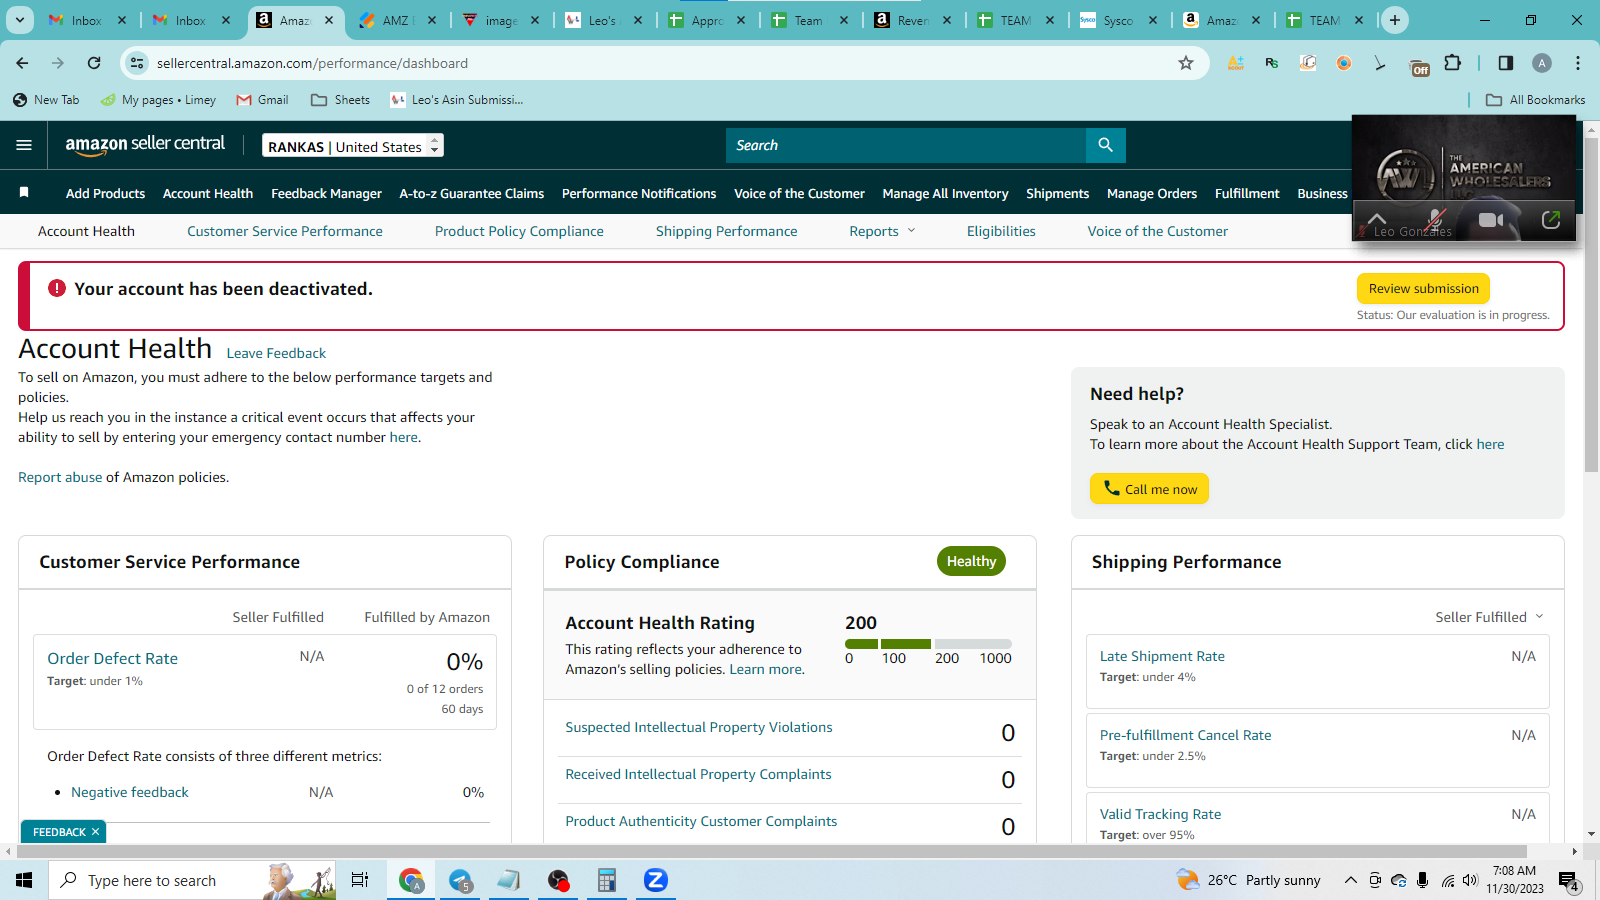Screen dimensions: 1600x900
Task: Switch to Product Policy Compliance tab
Action: (519, 231)
